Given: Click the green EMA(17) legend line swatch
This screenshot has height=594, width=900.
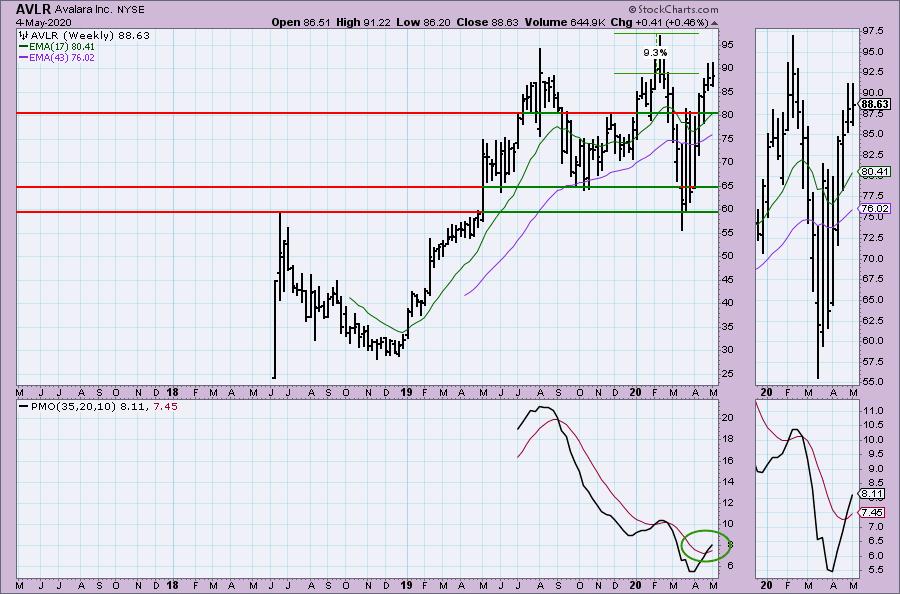Looking at the screenshot, I should 24,46.
